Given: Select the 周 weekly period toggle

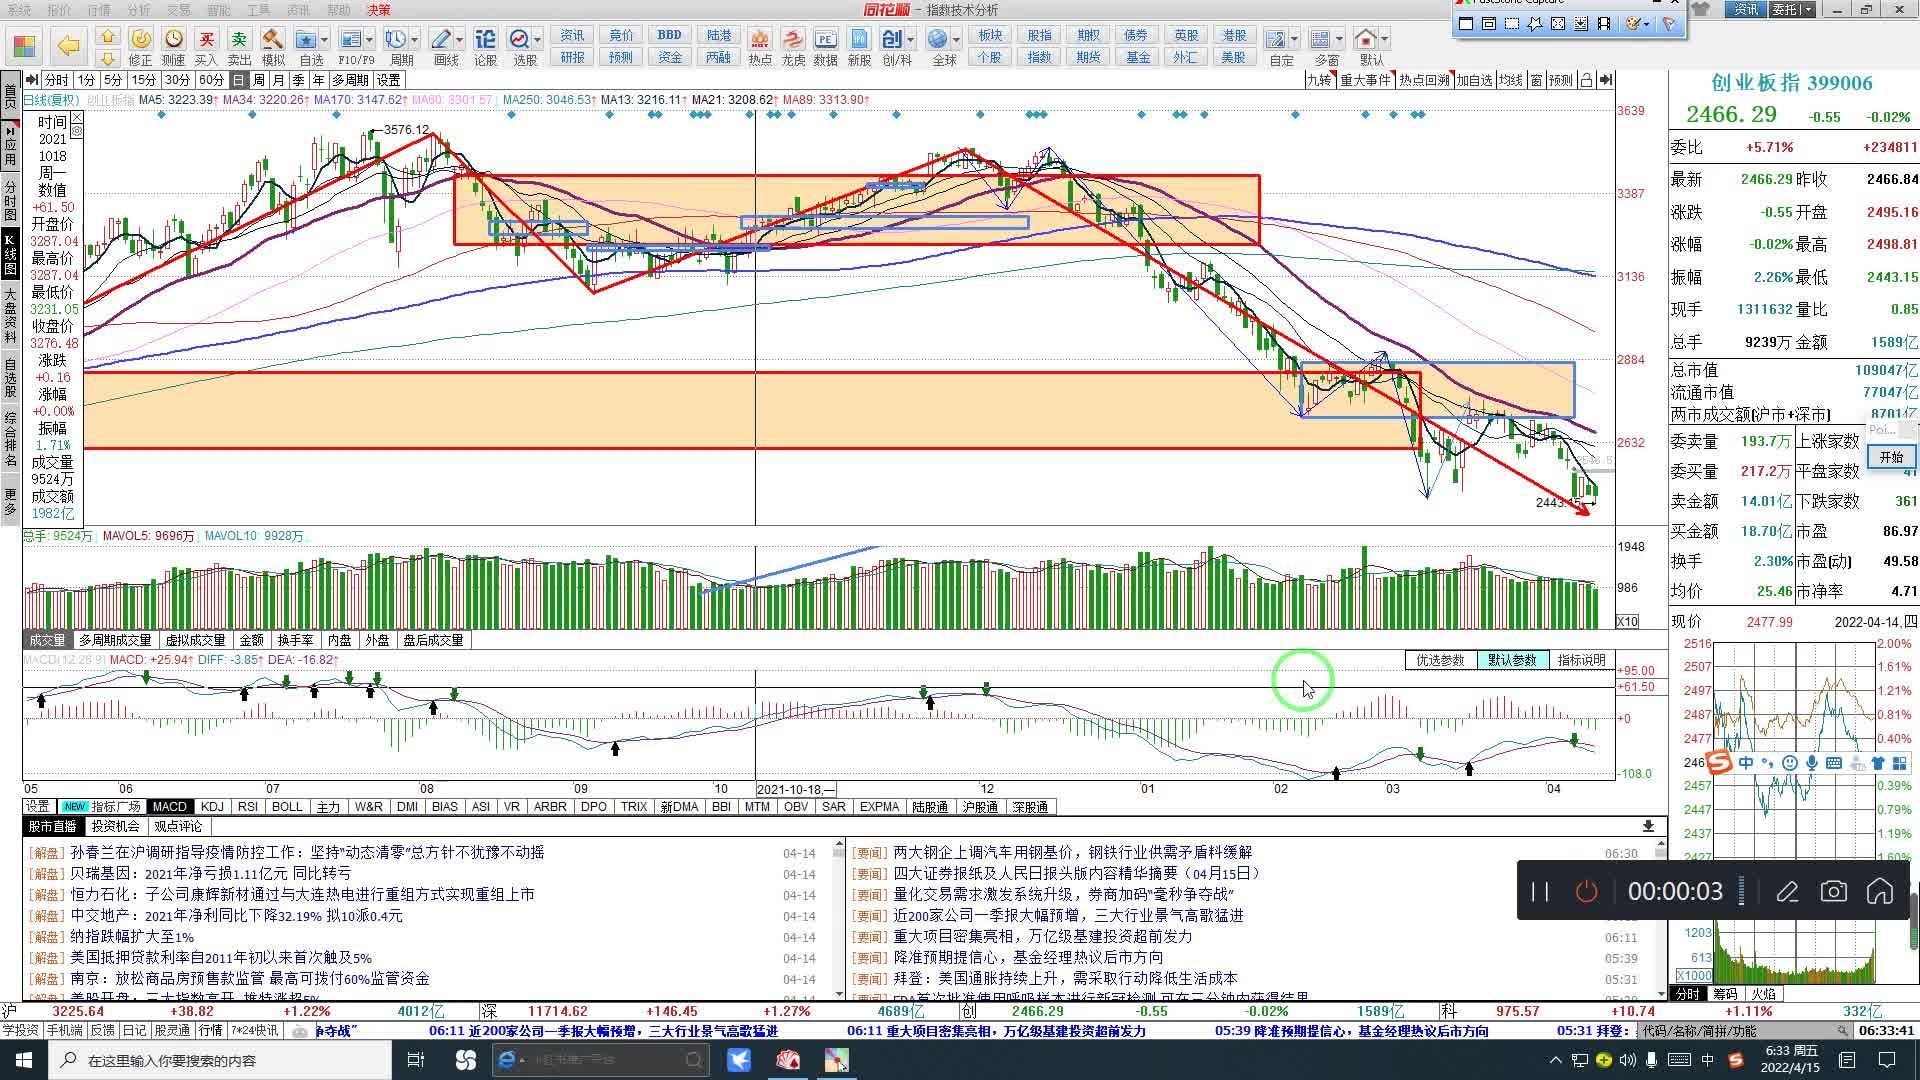Looking at the screenshot, I should click(259, 80).
